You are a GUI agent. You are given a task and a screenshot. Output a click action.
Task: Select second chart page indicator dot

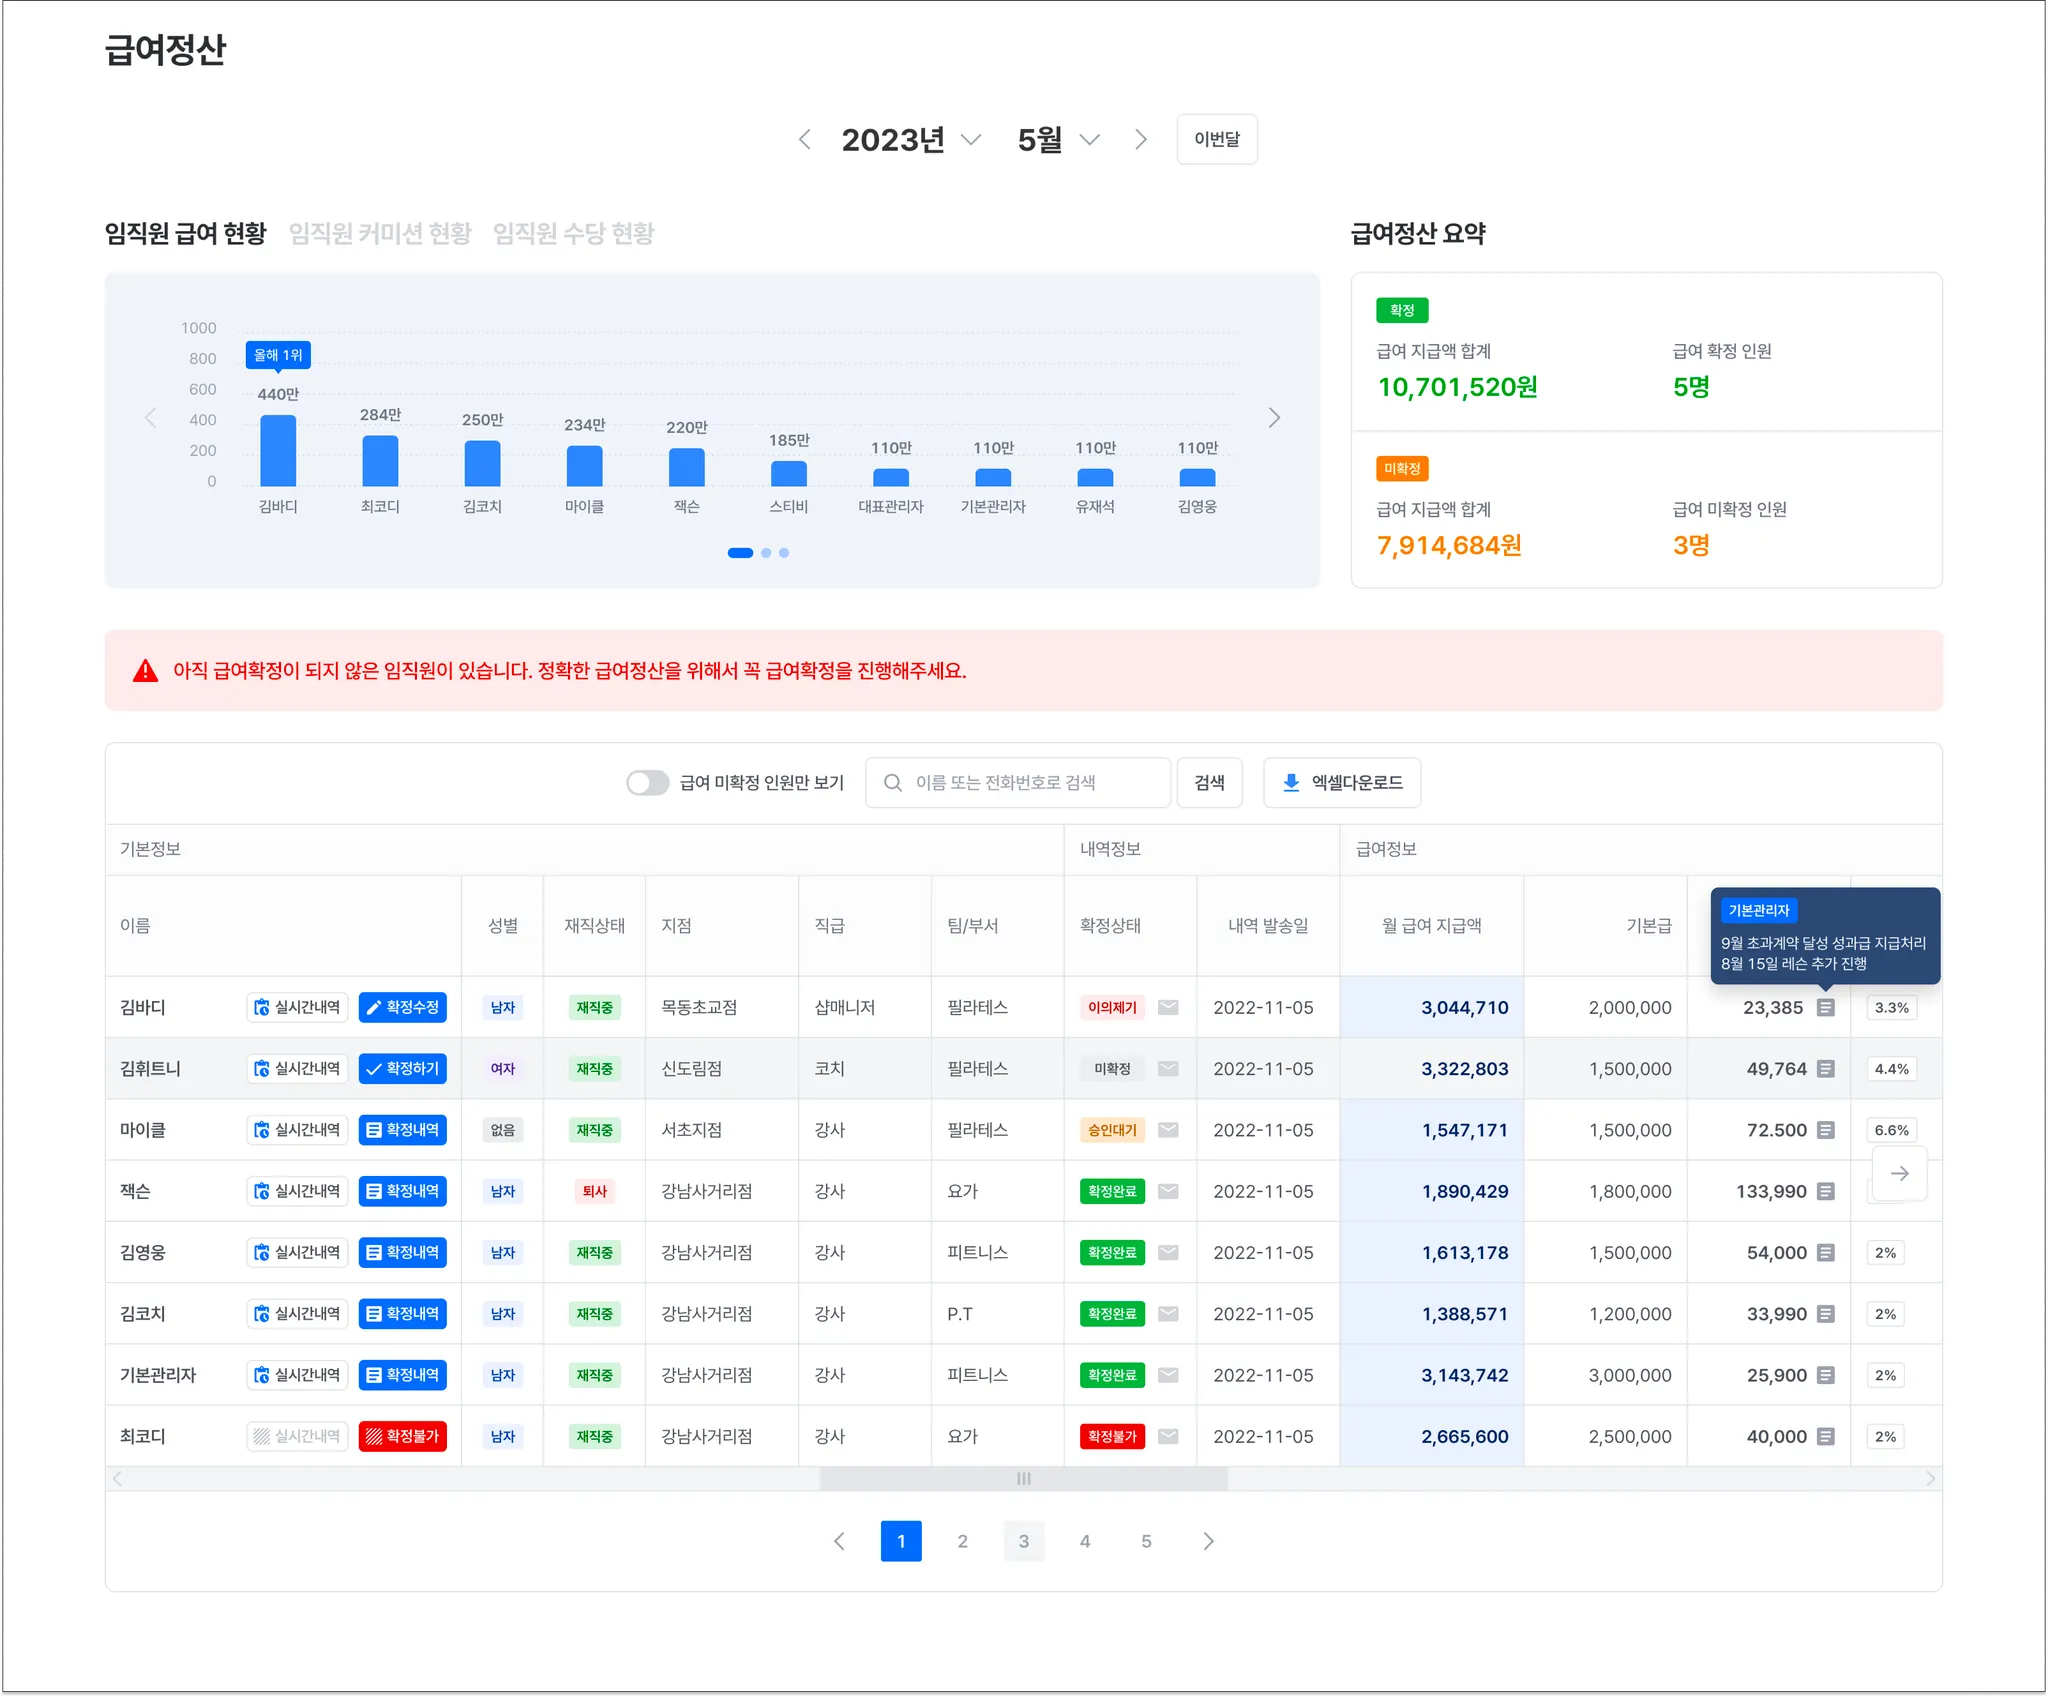coord(766,553)
